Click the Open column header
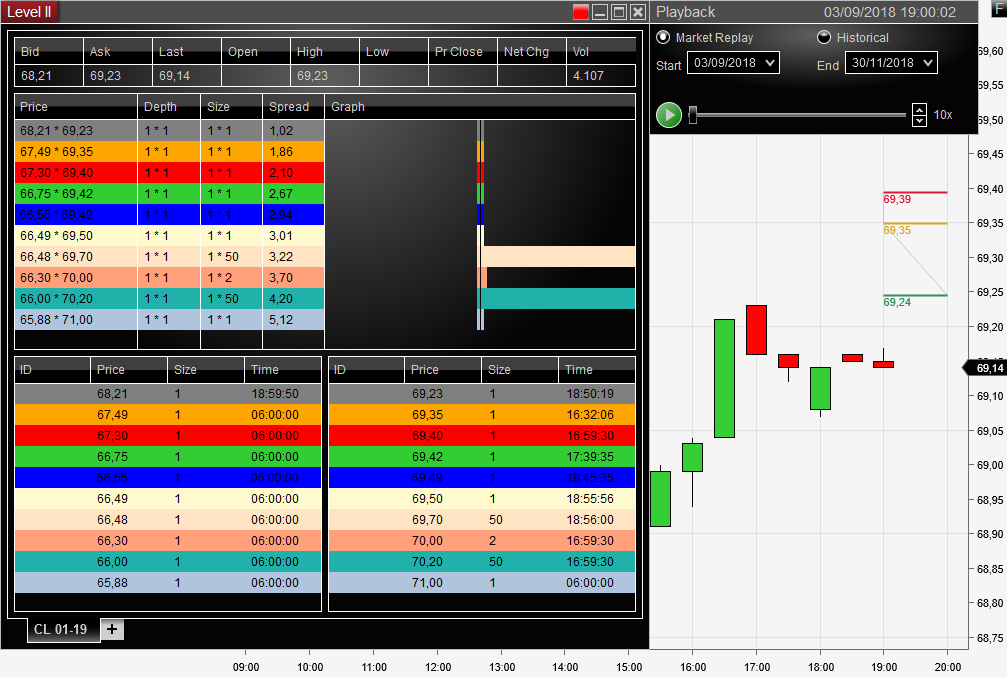The height and width of the screenshot is (677, 1007). point(256,51)
